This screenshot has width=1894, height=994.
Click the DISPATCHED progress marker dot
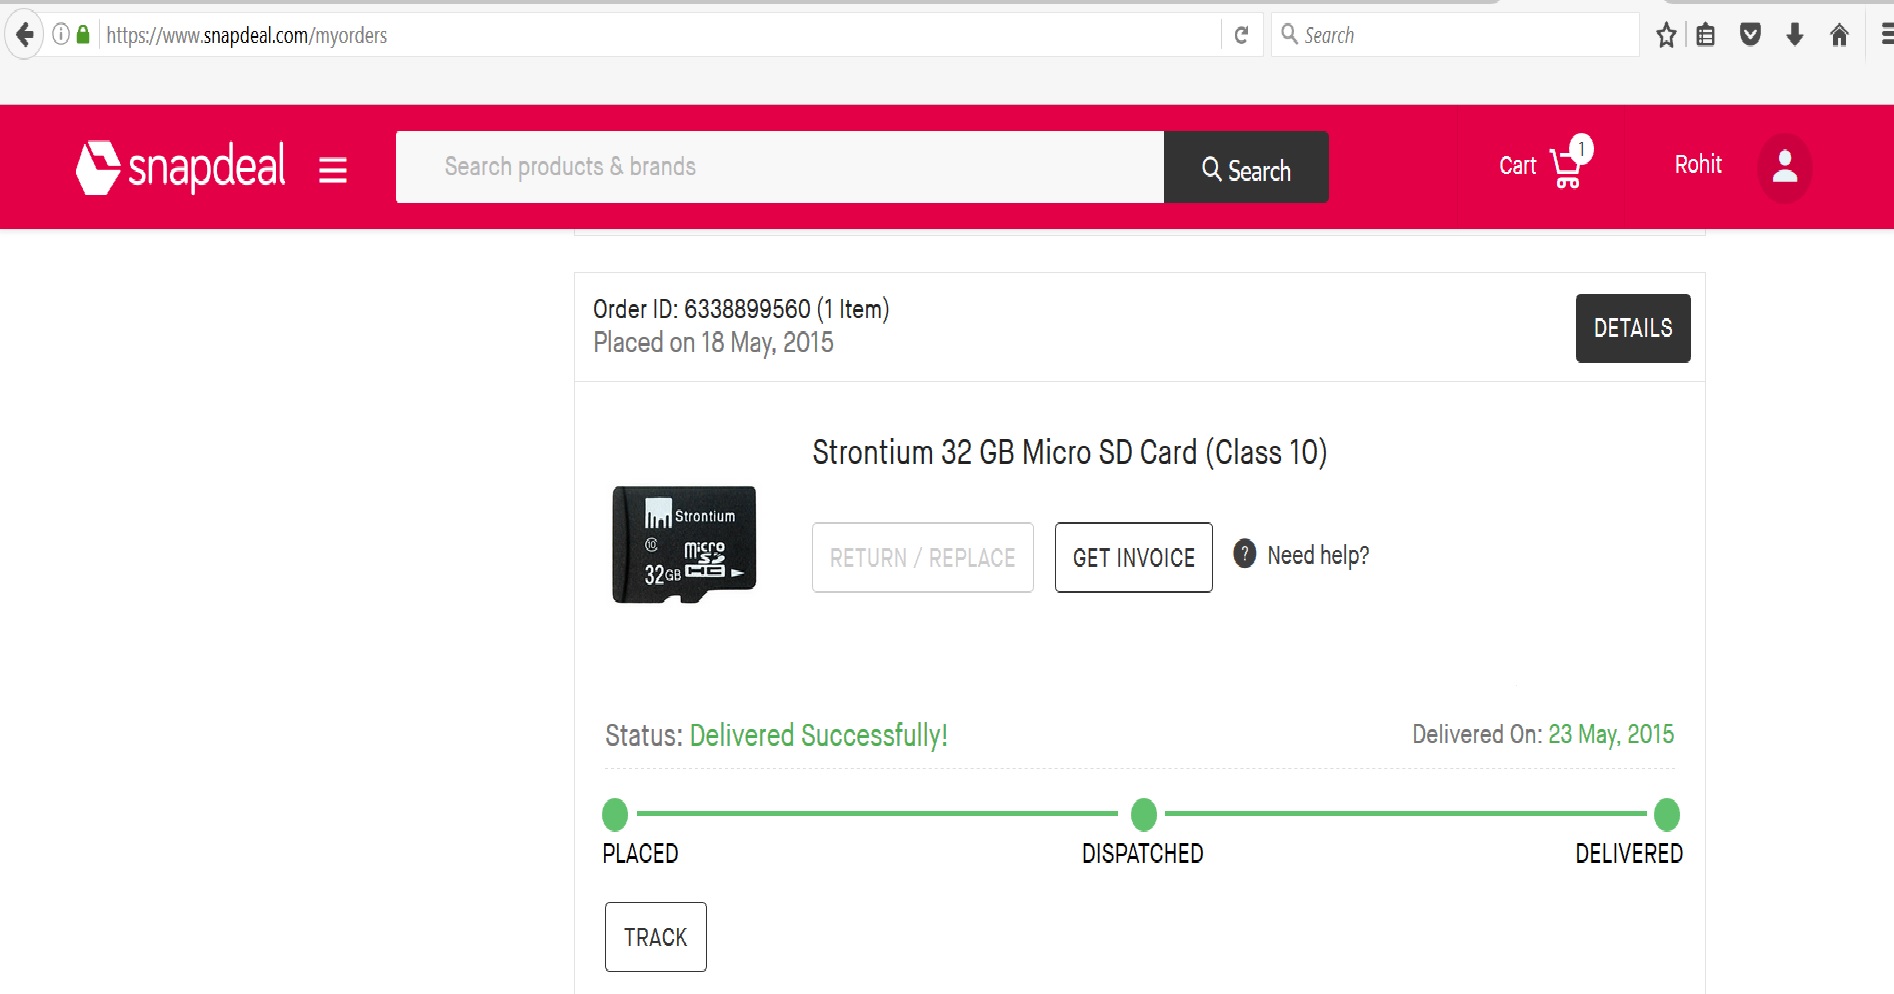coord(1143,815)
